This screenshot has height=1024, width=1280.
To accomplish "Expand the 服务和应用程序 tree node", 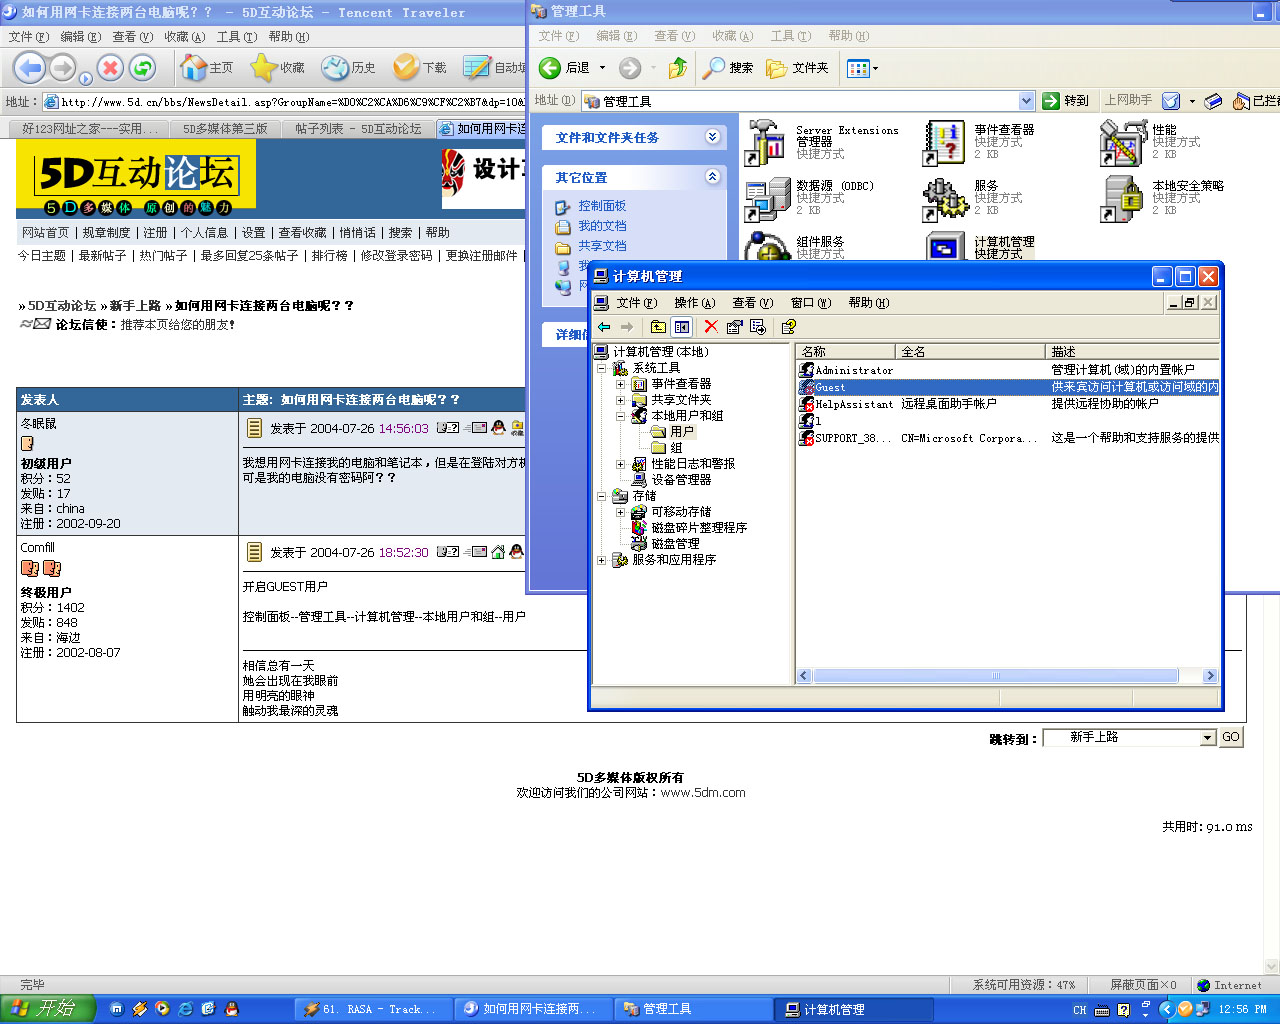I will point(602,560).
